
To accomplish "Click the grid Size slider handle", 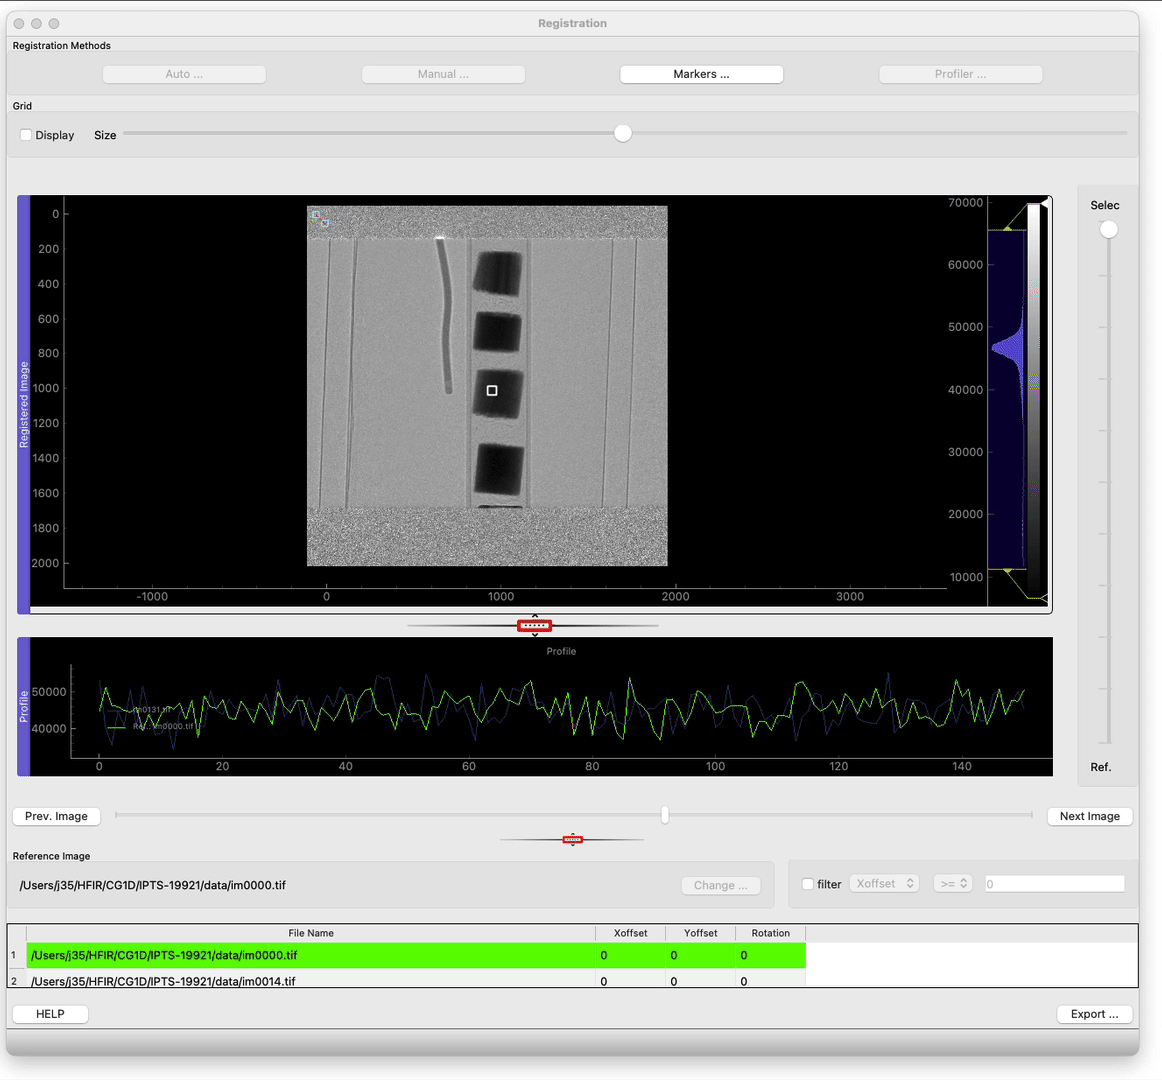I will tap(623, 134).
